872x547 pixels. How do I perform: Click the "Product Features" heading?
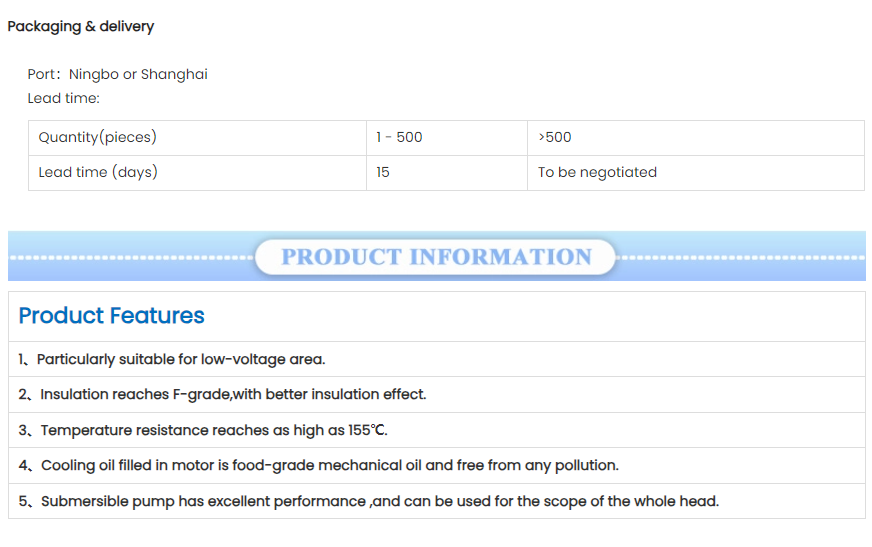tap(111, 316)
